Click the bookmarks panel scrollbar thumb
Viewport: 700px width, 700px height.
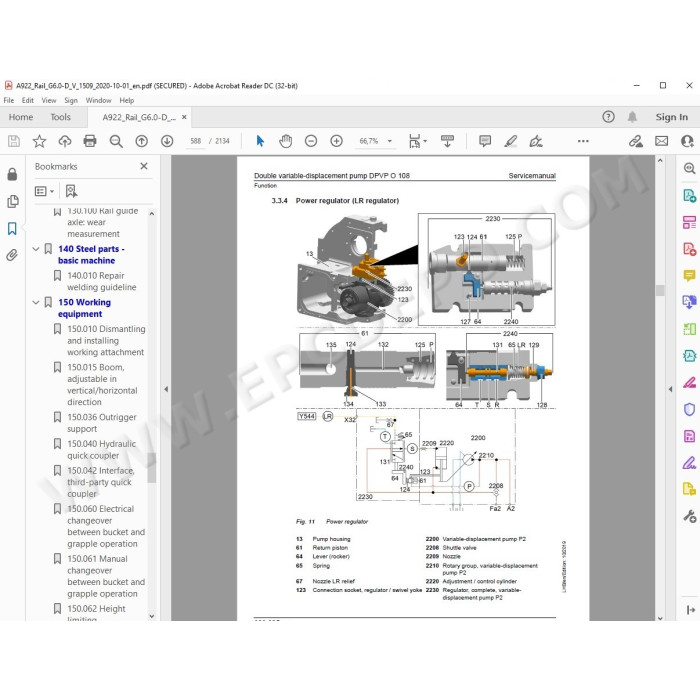click(152, 467)
